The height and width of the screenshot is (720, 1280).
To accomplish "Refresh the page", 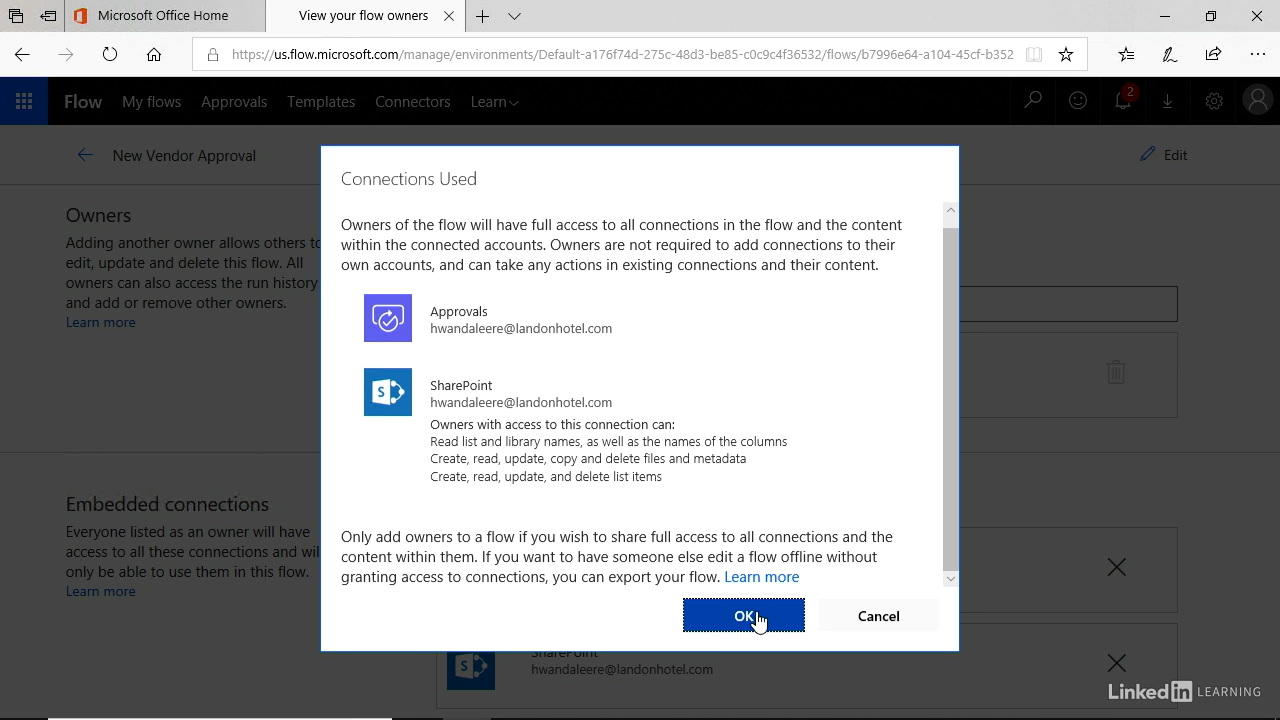I will (x=110, y=55).
